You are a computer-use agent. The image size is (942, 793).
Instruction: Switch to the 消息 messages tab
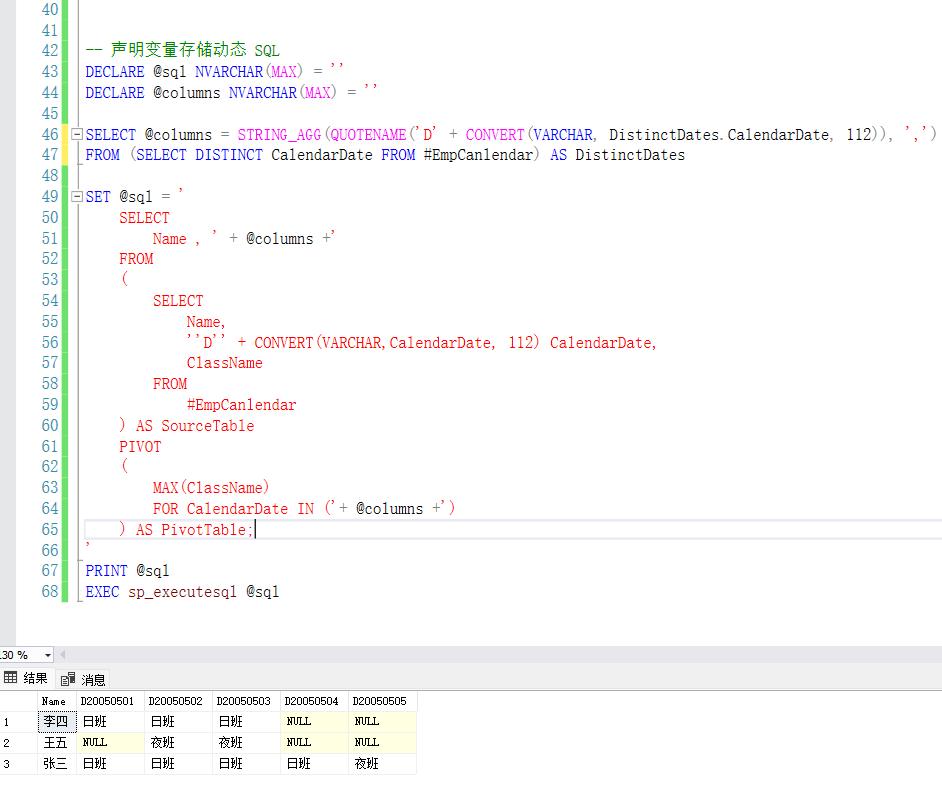[84, 679]
